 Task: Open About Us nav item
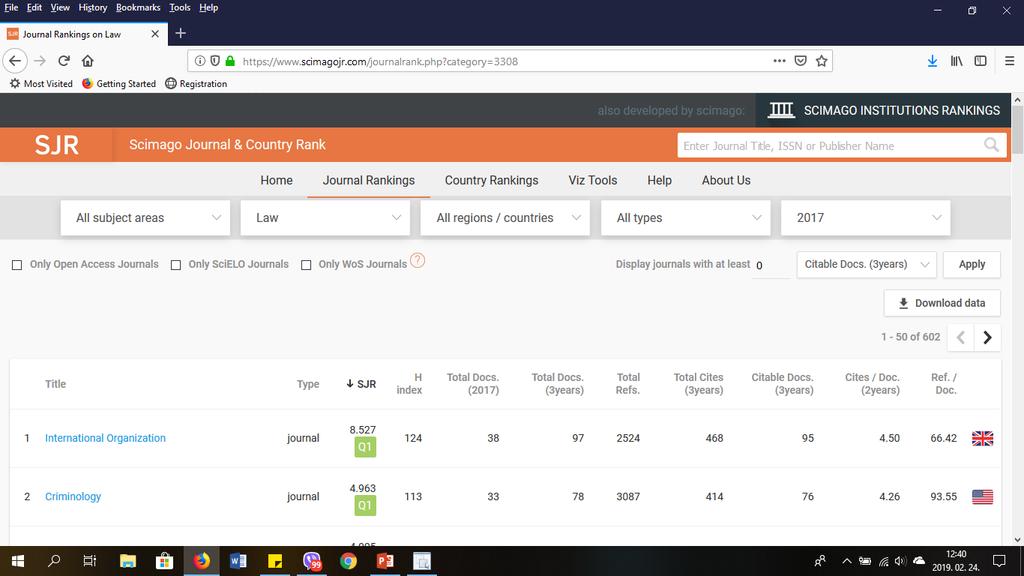tap(726, 180)
